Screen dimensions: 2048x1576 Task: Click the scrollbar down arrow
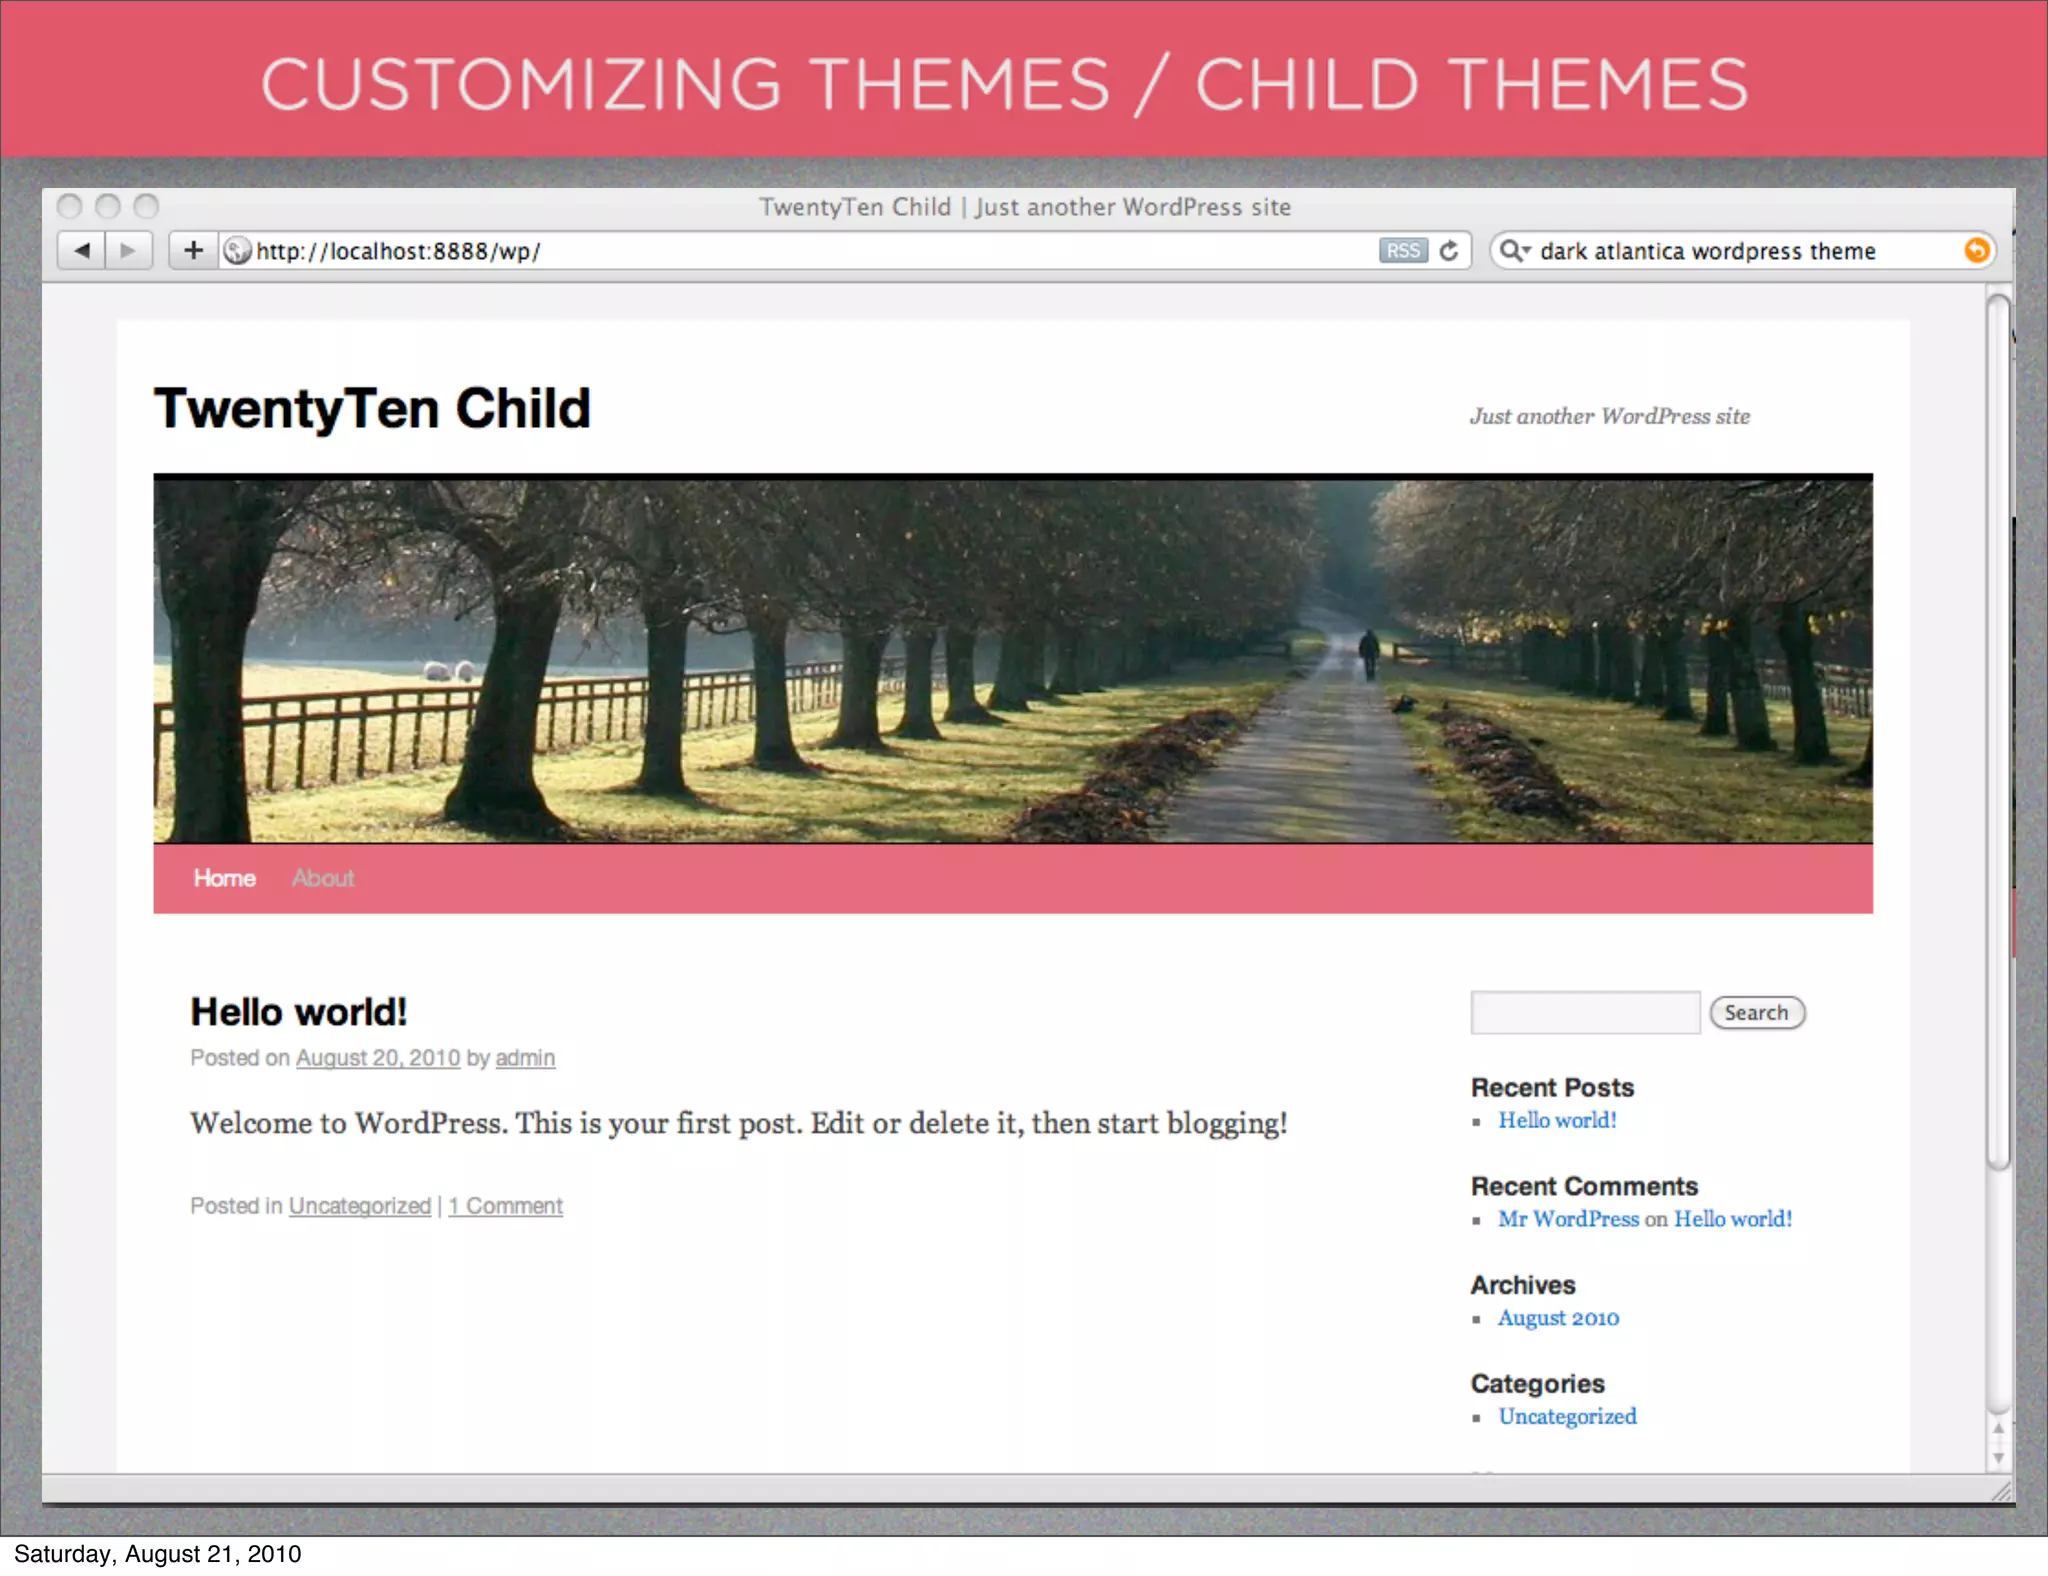(1998, 1458)
